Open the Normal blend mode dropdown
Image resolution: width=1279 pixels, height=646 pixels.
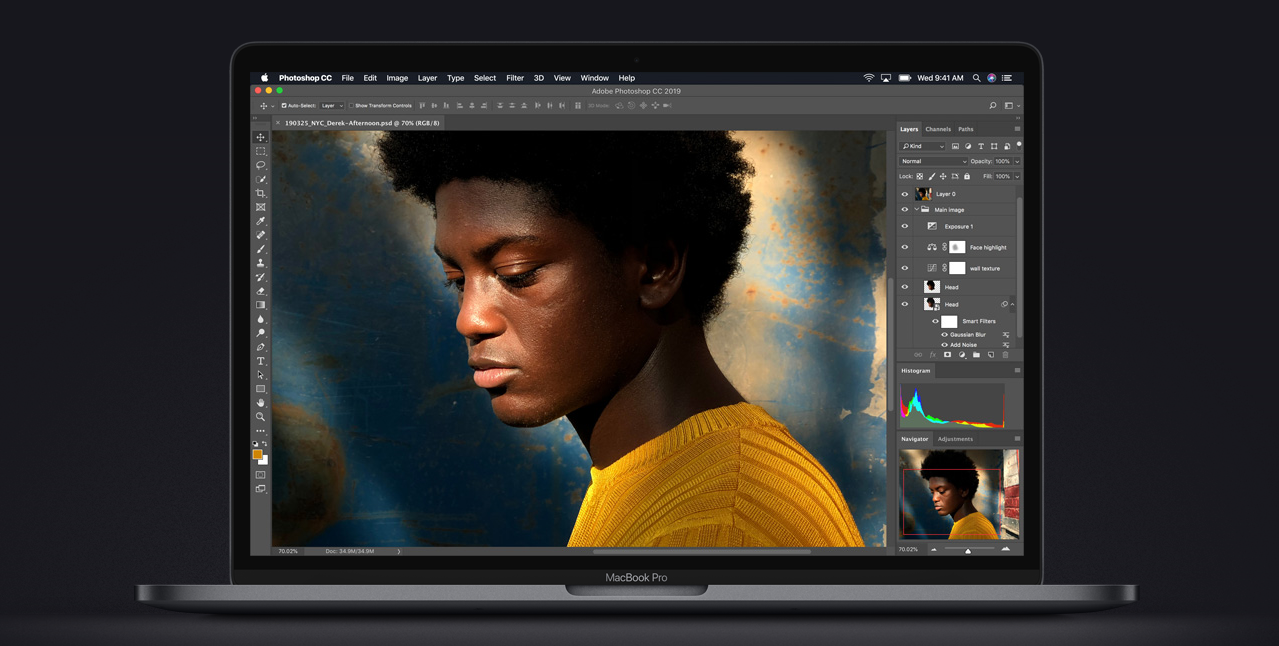coord(934,161)
